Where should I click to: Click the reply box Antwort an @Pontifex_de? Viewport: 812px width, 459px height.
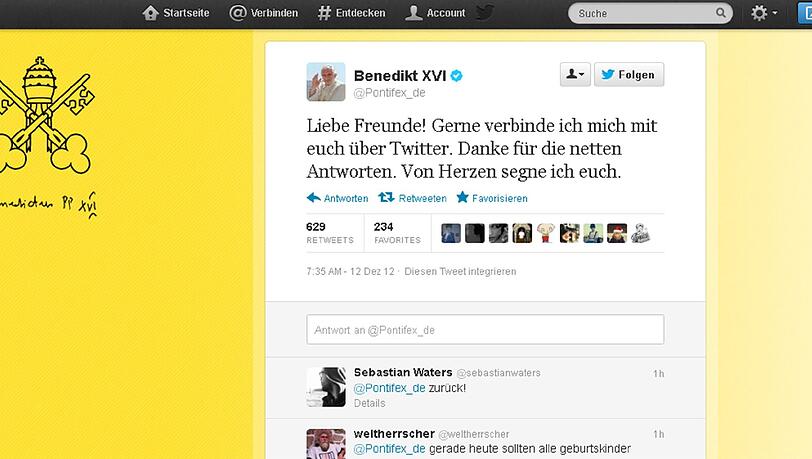point(485,329)
